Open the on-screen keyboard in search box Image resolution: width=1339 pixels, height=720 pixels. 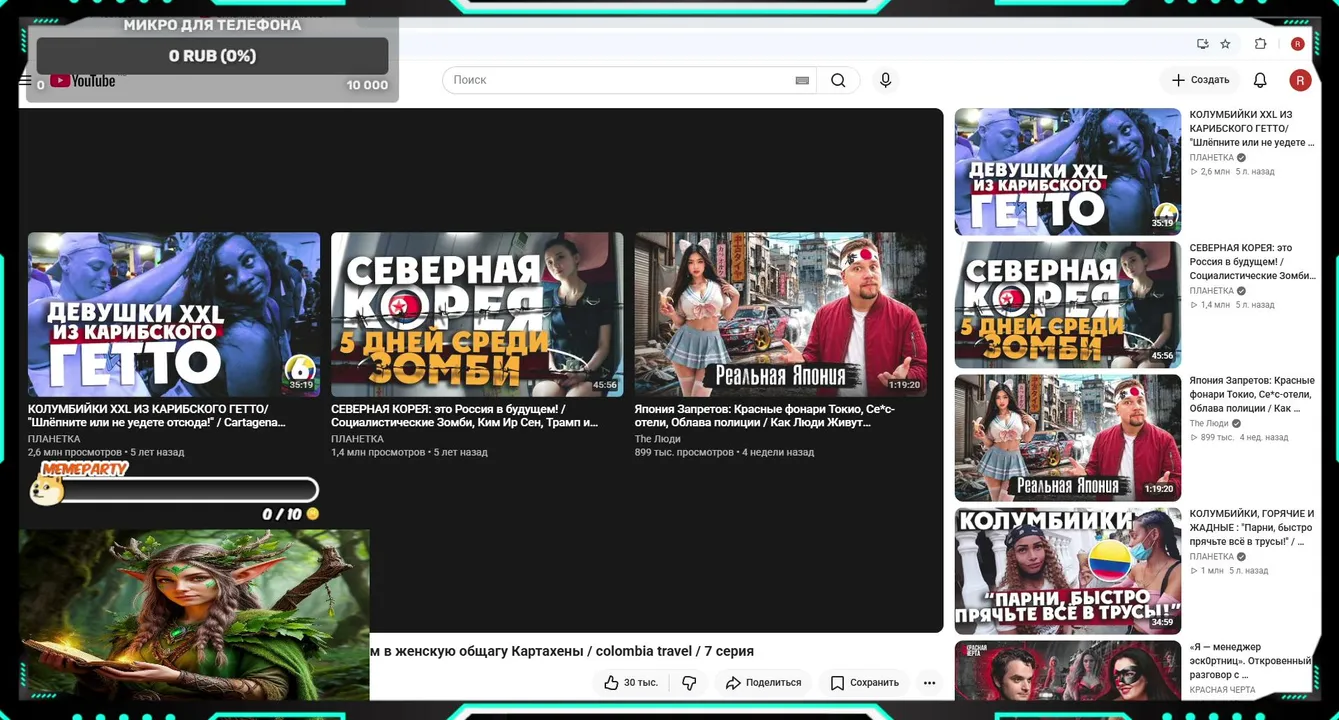point(802,80)
